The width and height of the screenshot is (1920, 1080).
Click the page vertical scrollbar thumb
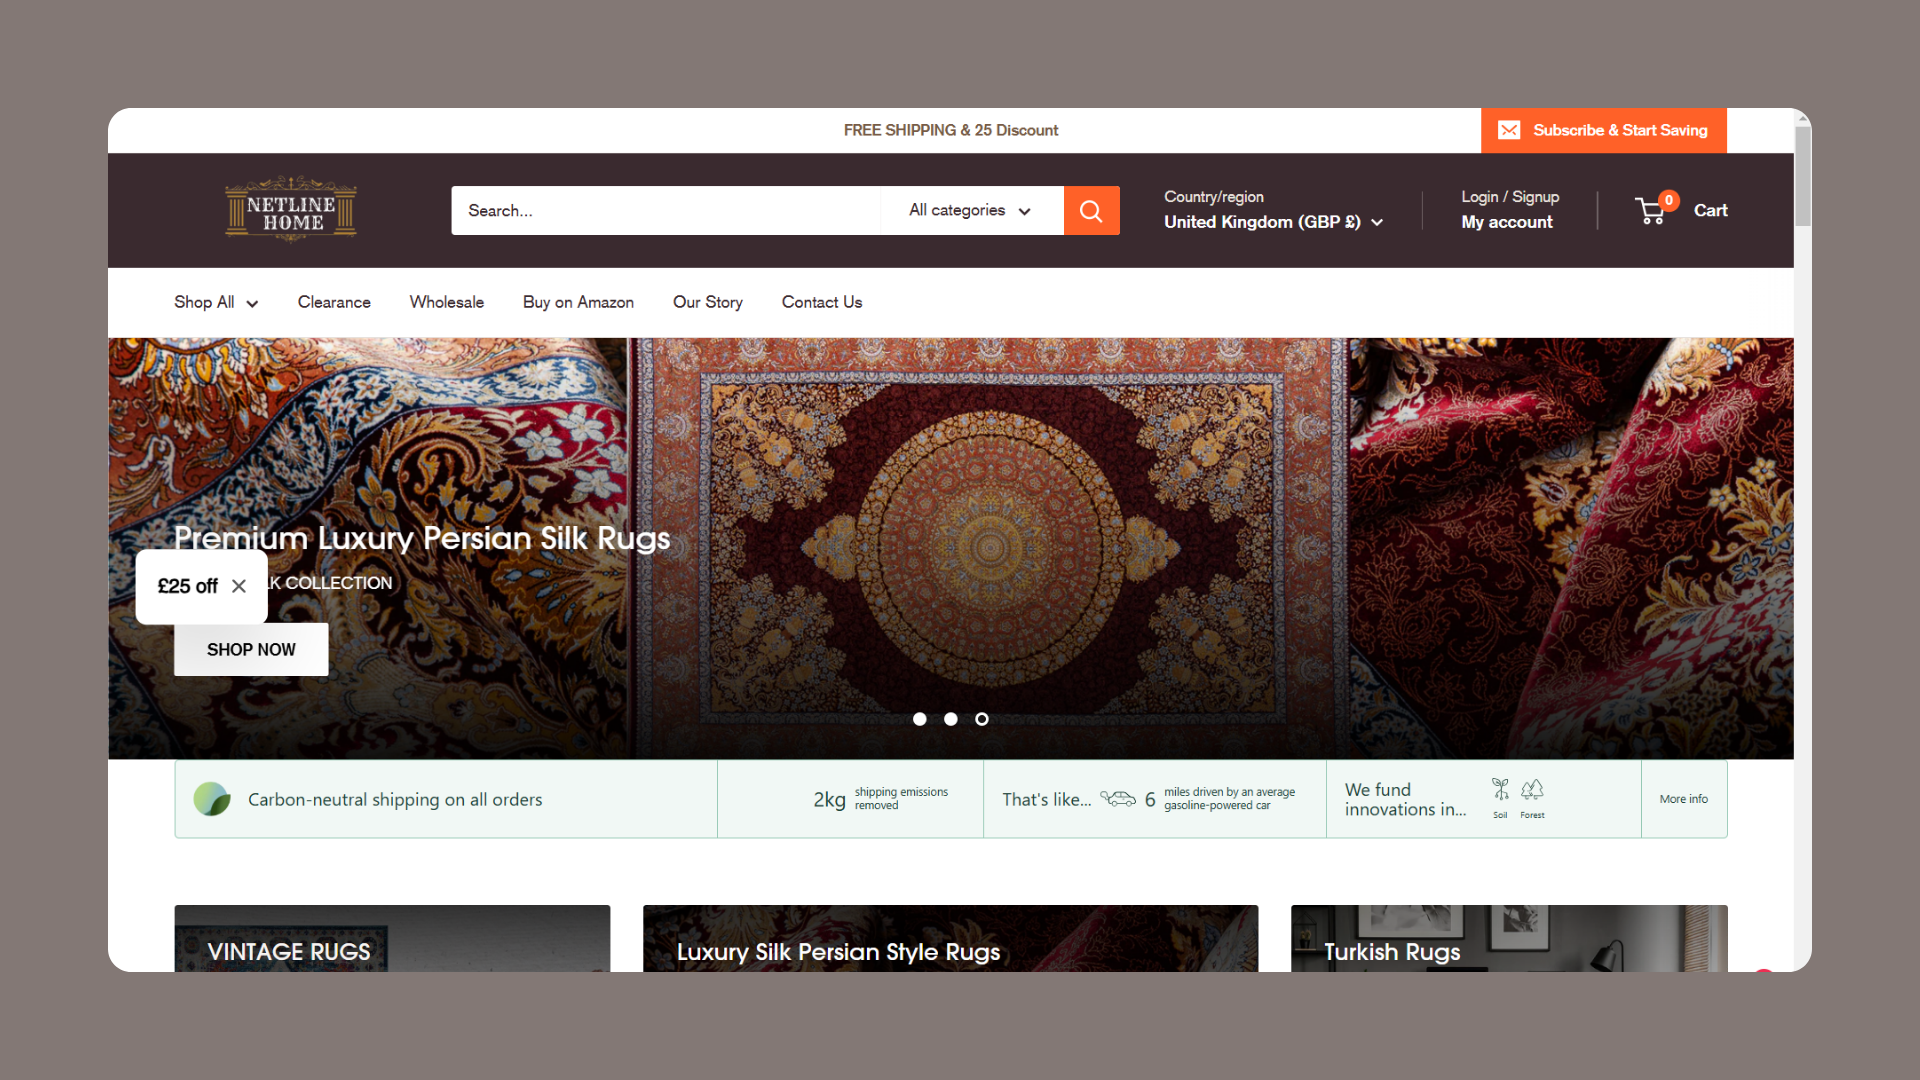pyautogui.click(x=1802, y=175)
